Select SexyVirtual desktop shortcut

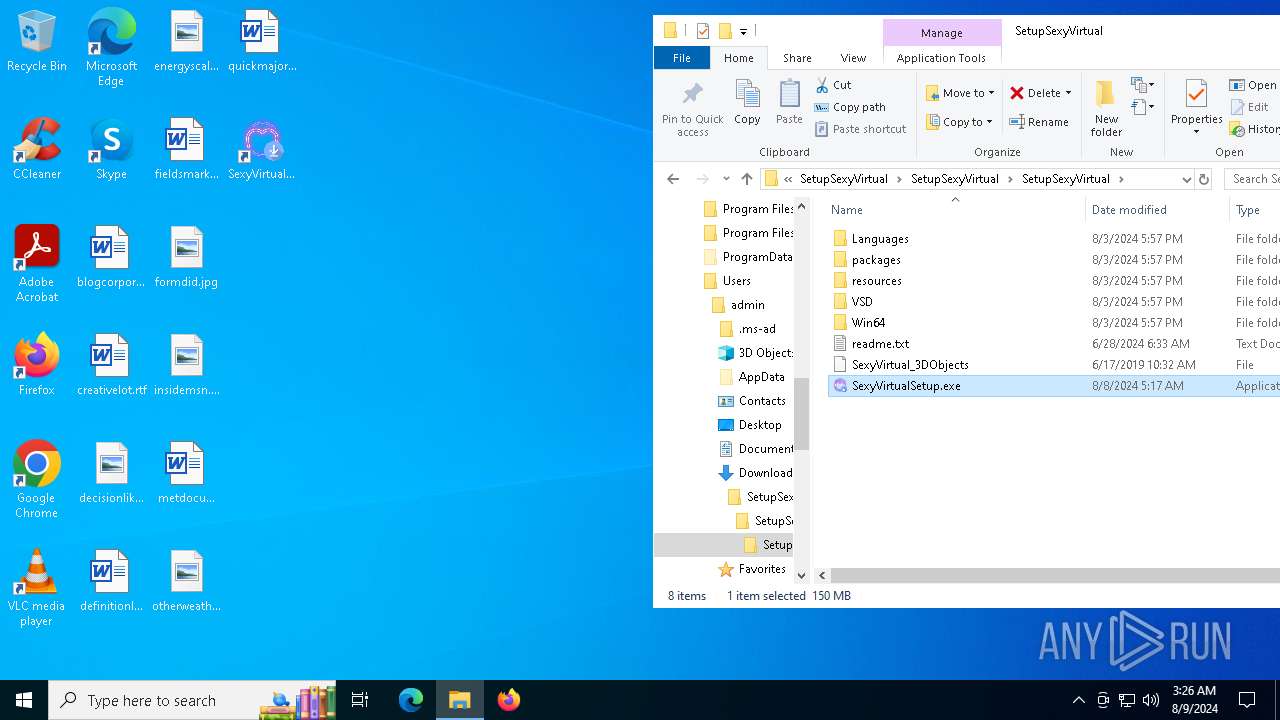pyautogui.click(x=261, y=150)
